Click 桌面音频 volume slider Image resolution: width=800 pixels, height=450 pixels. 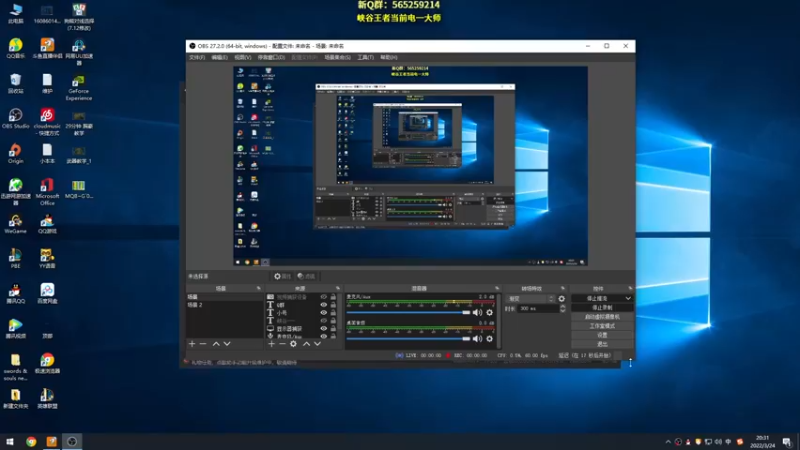click(x=408, y=339)
